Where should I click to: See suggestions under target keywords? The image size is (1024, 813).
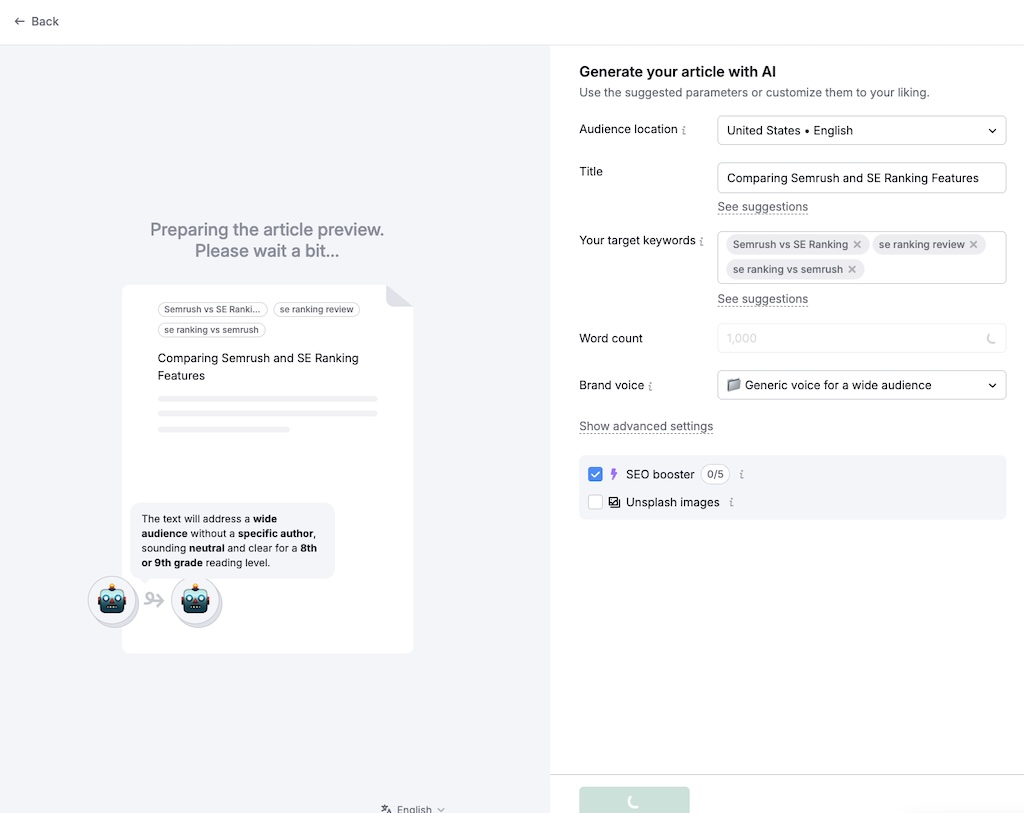(762, 299)
